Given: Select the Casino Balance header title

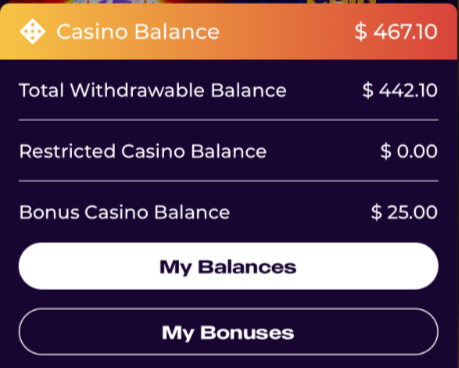Looking at the screenshot, I should [x=138, y=32].
